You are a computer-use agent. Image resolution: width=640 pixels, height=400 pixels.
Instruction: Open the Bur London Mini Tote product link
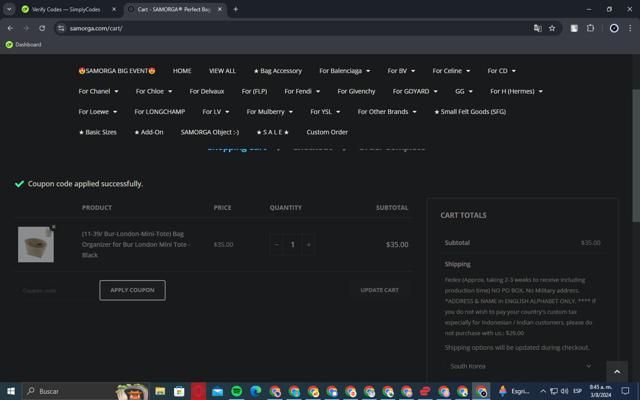(x=136, y=244)
